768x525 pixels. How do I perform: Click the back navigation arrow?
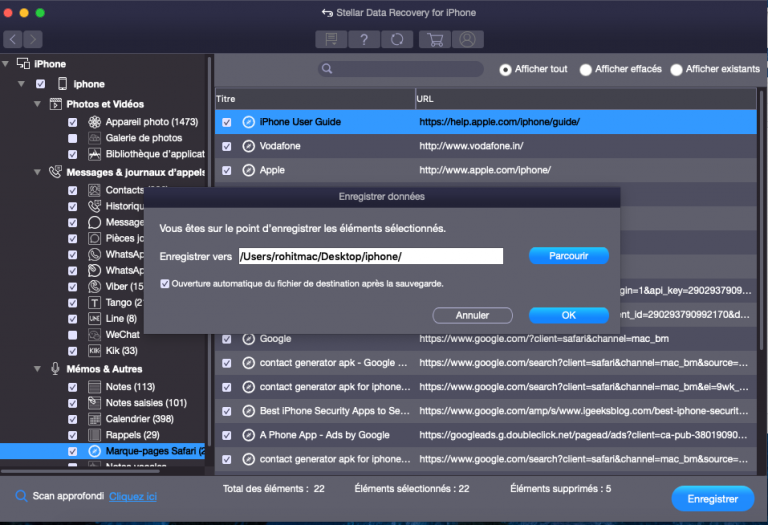[13, 39]
